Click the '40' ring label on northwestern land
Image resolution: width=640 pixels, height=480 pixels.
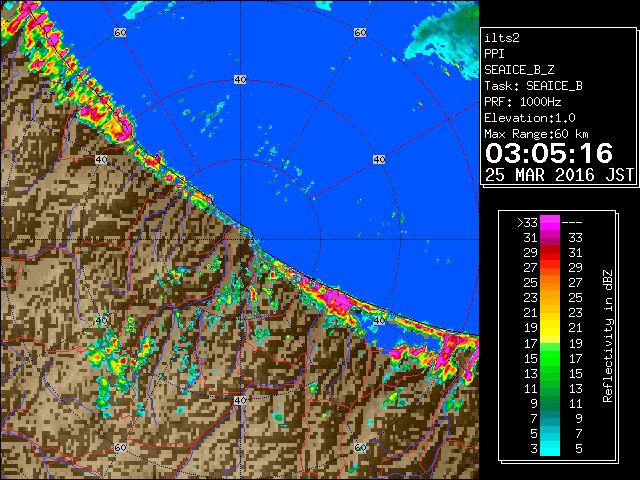[x=101, y=159]
